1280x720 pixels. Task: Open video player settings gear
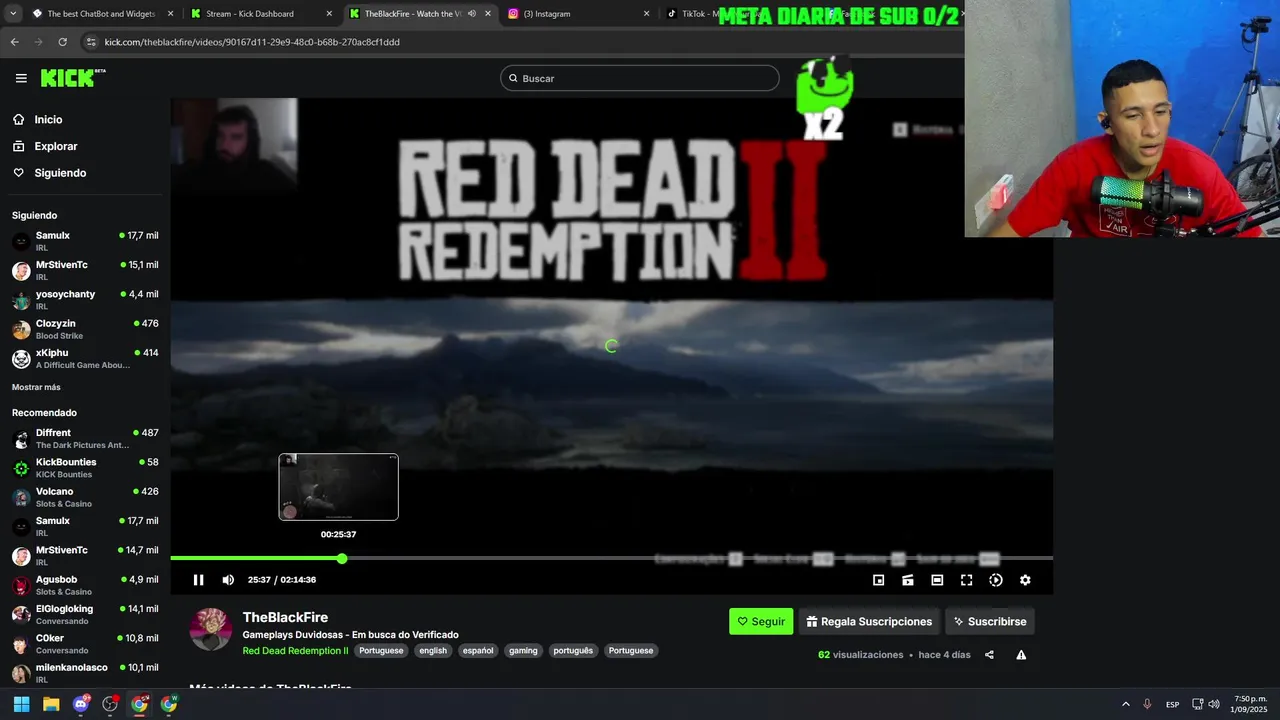tap(1025, 580)
